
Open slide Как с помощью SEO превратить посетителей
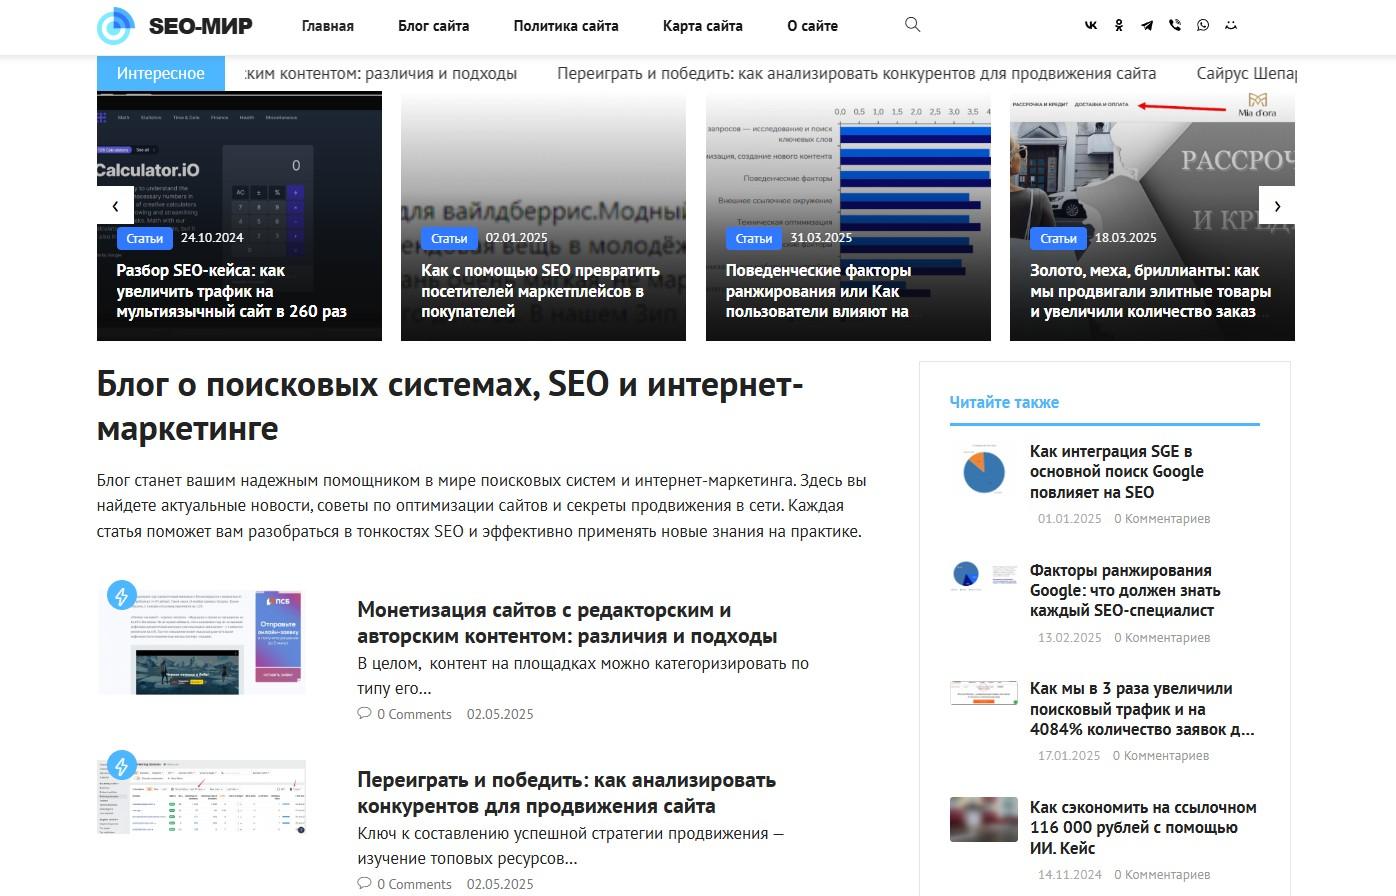click(540, 291)
